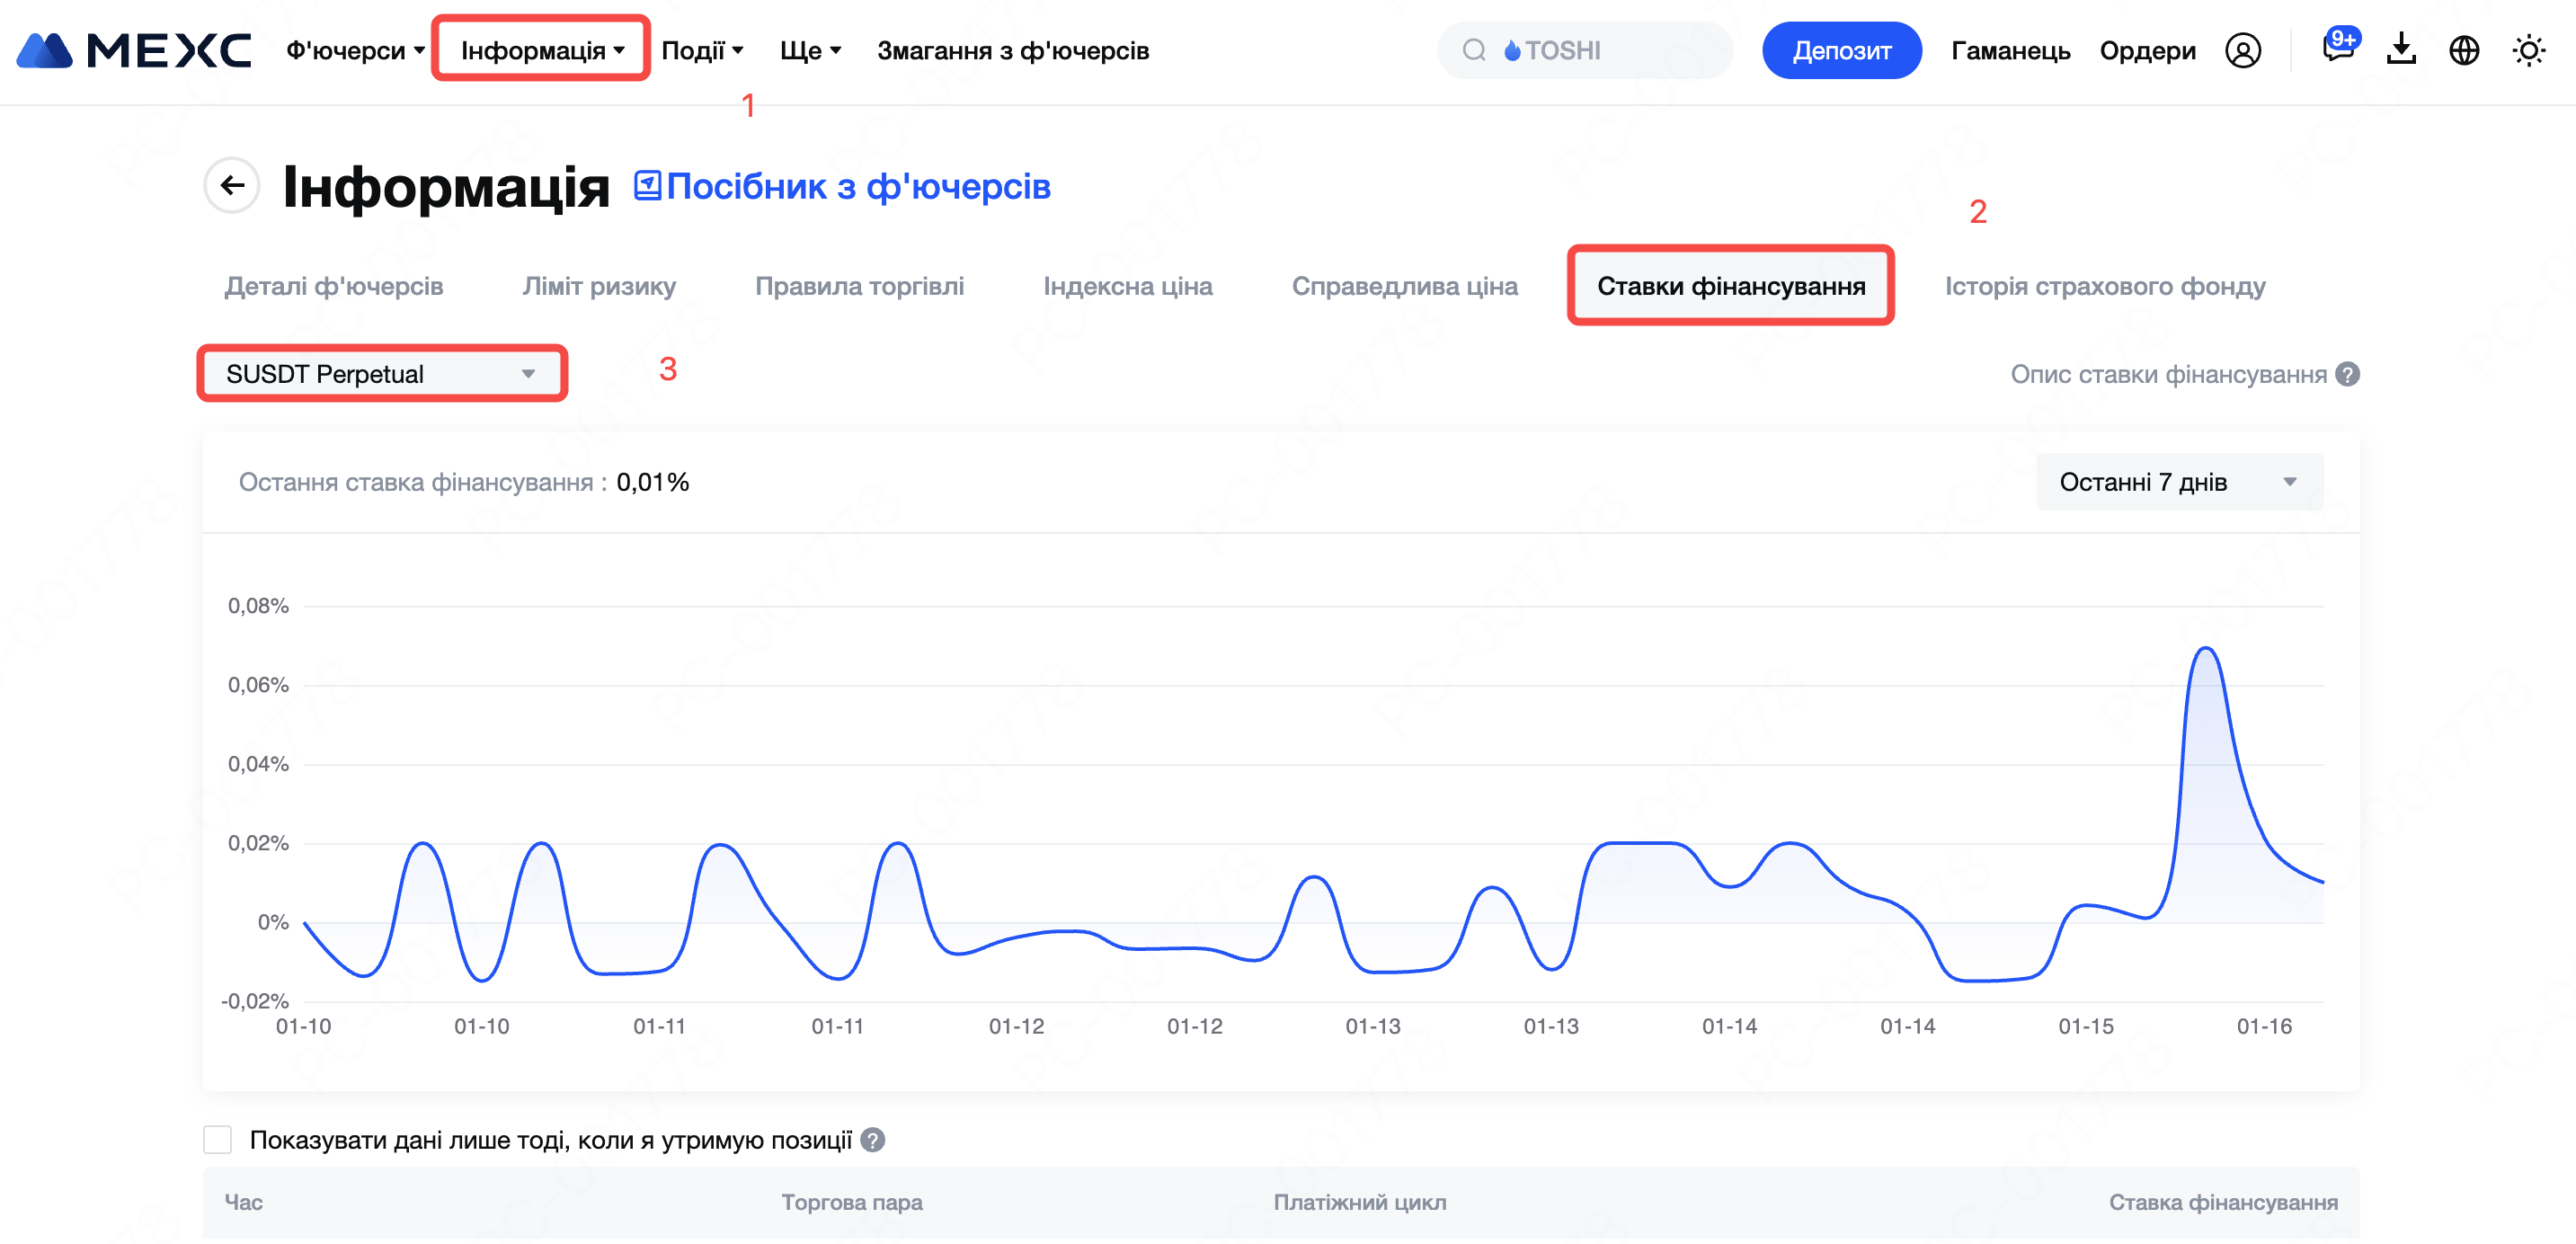Click the MEXC logo

[x=134, y=50]
